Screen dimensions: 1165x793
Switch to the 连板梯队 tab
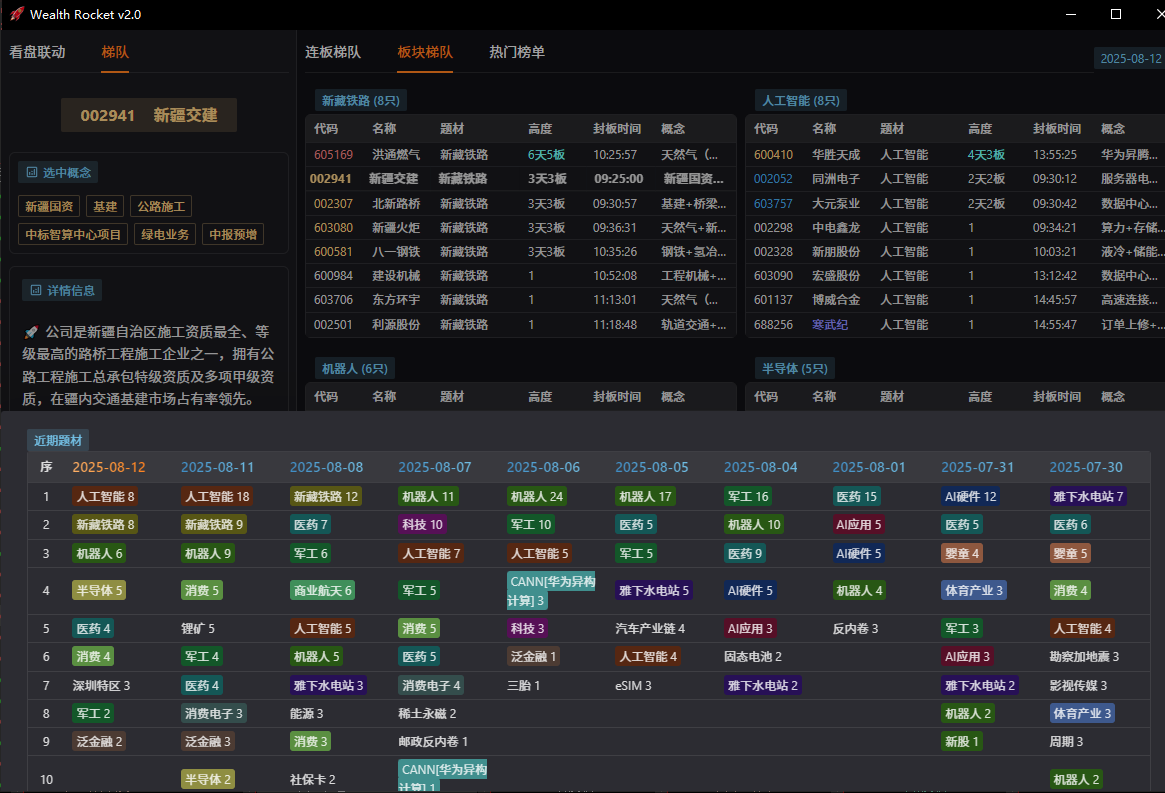pyautogui.click(x=333, y=52)
